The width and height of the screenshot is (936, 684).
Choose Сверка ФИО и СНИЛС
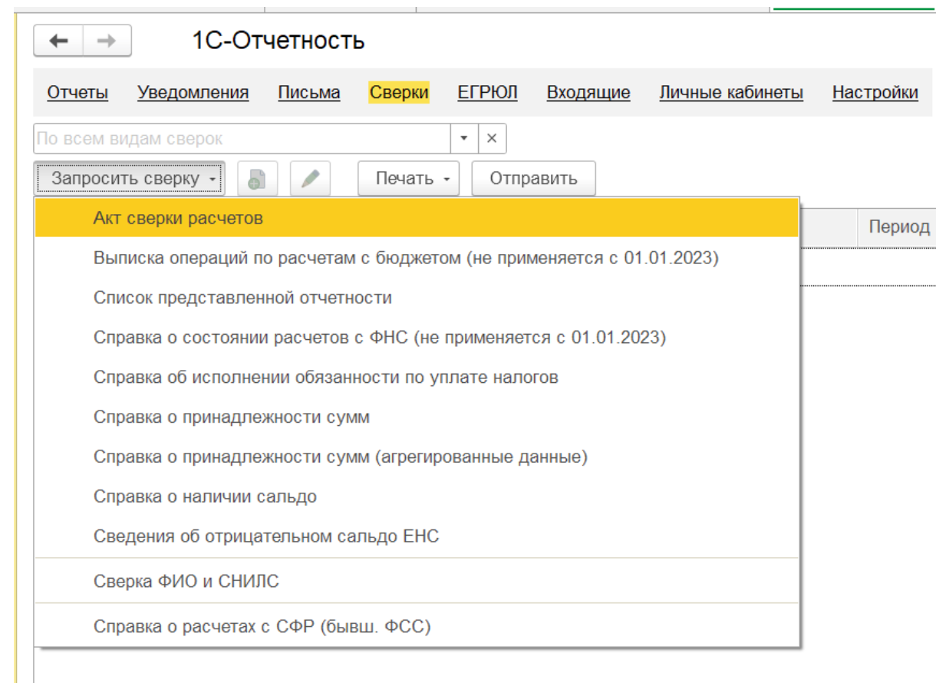[186, 581]
